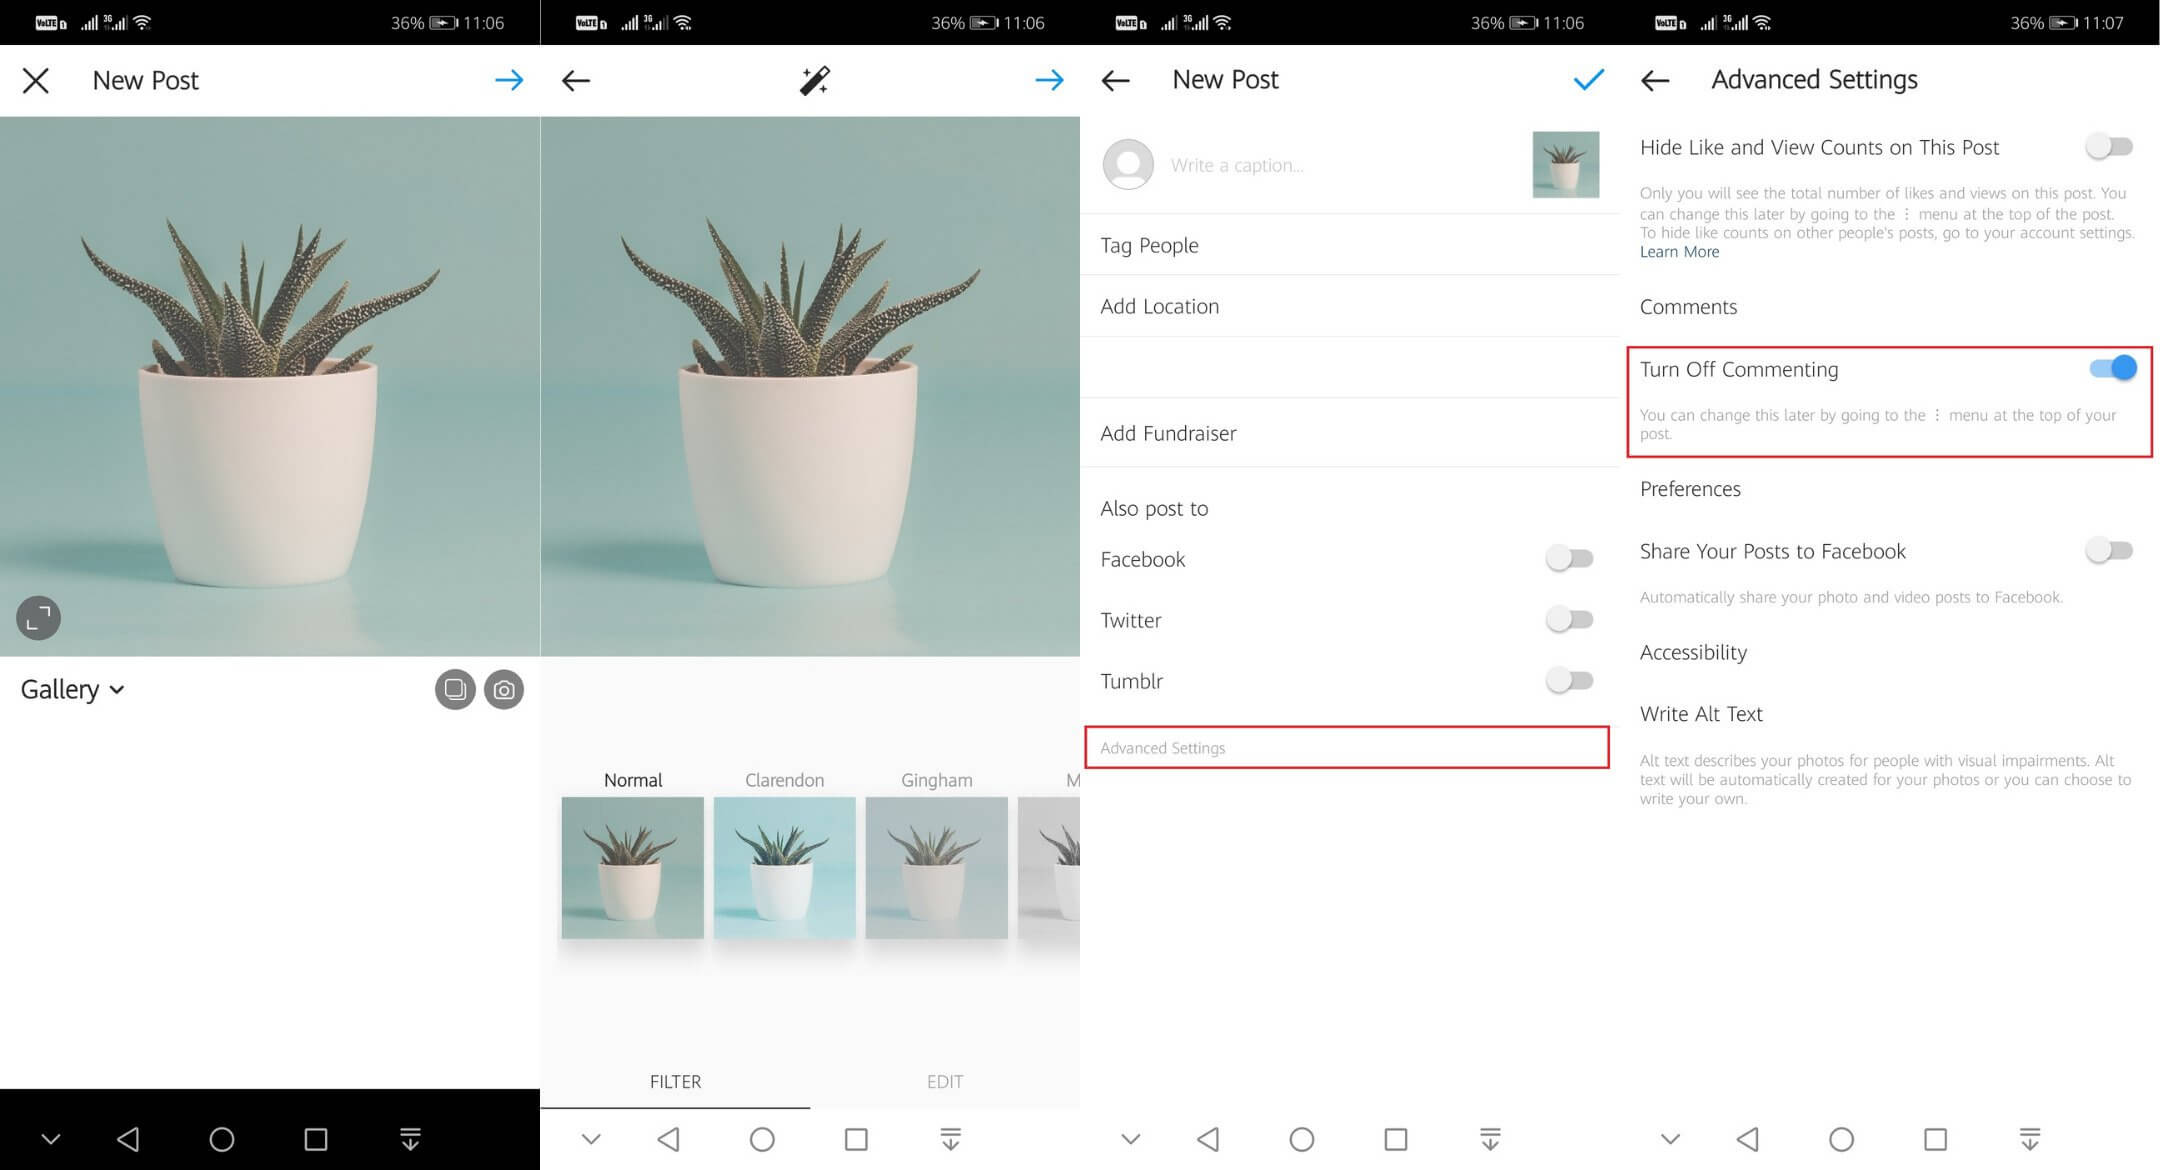2160x1170 pixels.
Task: Tap Android home button on filter screen
Action: 762,1139
